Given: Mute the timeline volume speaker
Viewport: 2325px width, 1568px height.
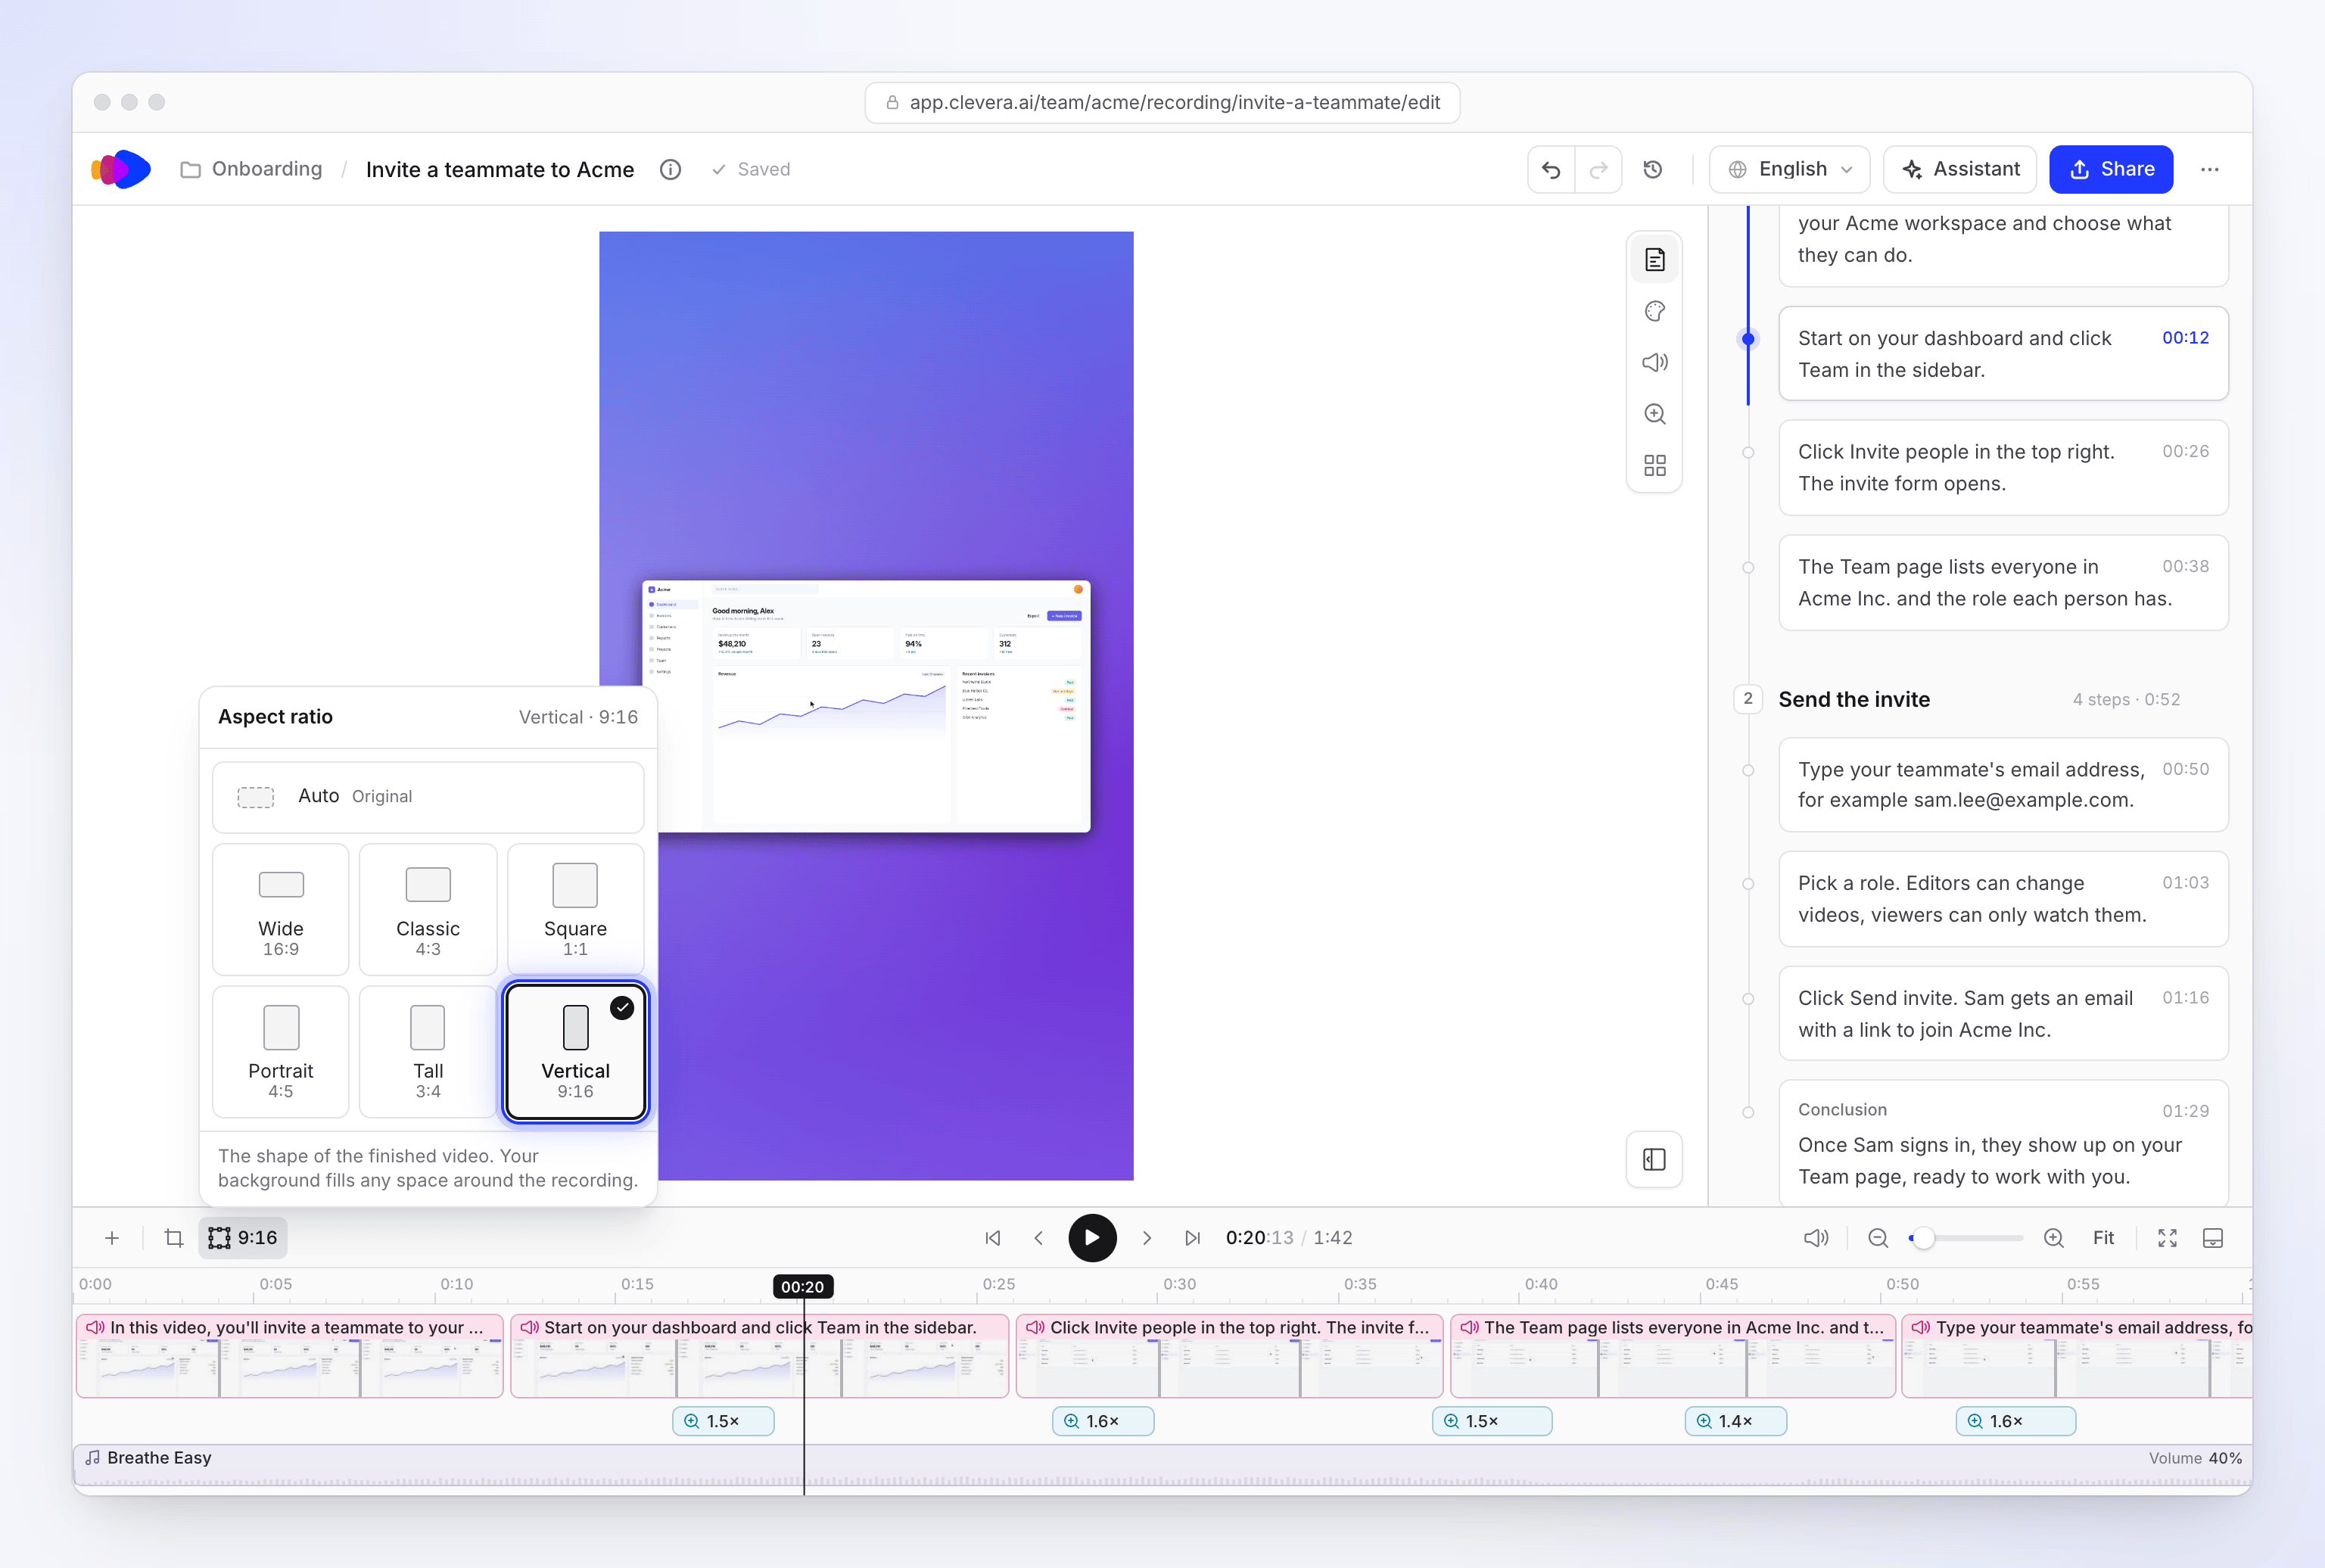Looking at the screenshot, I should (x=1815, y=1238).
